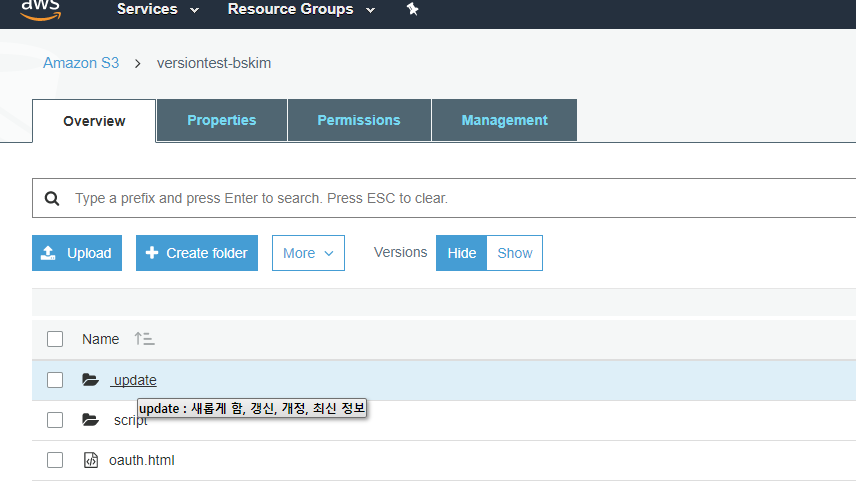Tick the select-all checkbox in header
This screenshot has width=856, height=491.
click(55, 339)
